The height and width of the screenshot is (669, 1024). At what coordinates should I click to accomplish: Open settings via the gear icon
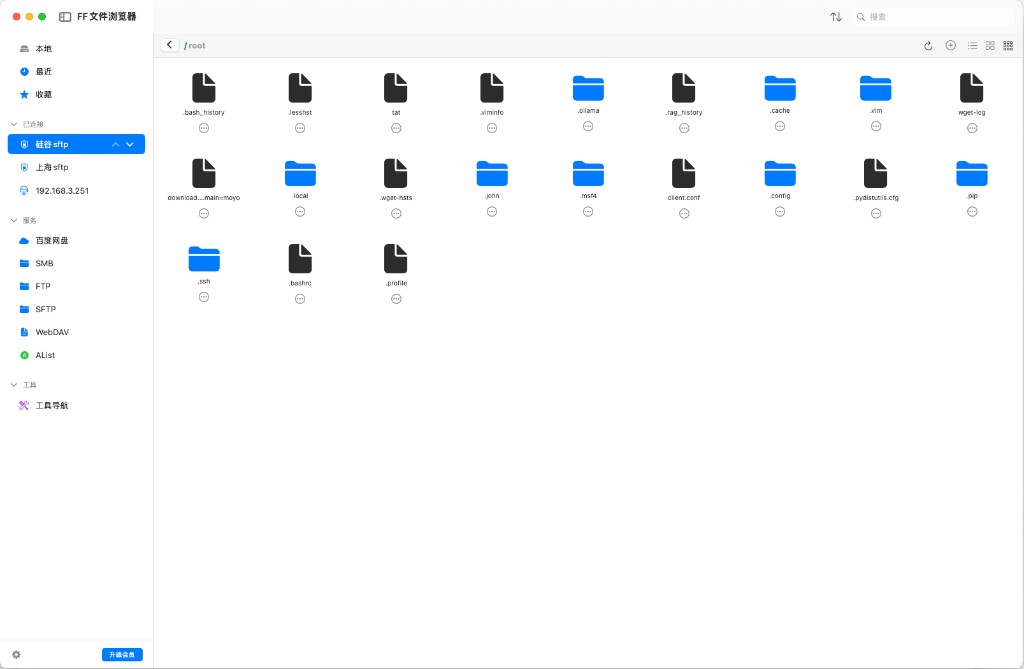tap(16, 655)
